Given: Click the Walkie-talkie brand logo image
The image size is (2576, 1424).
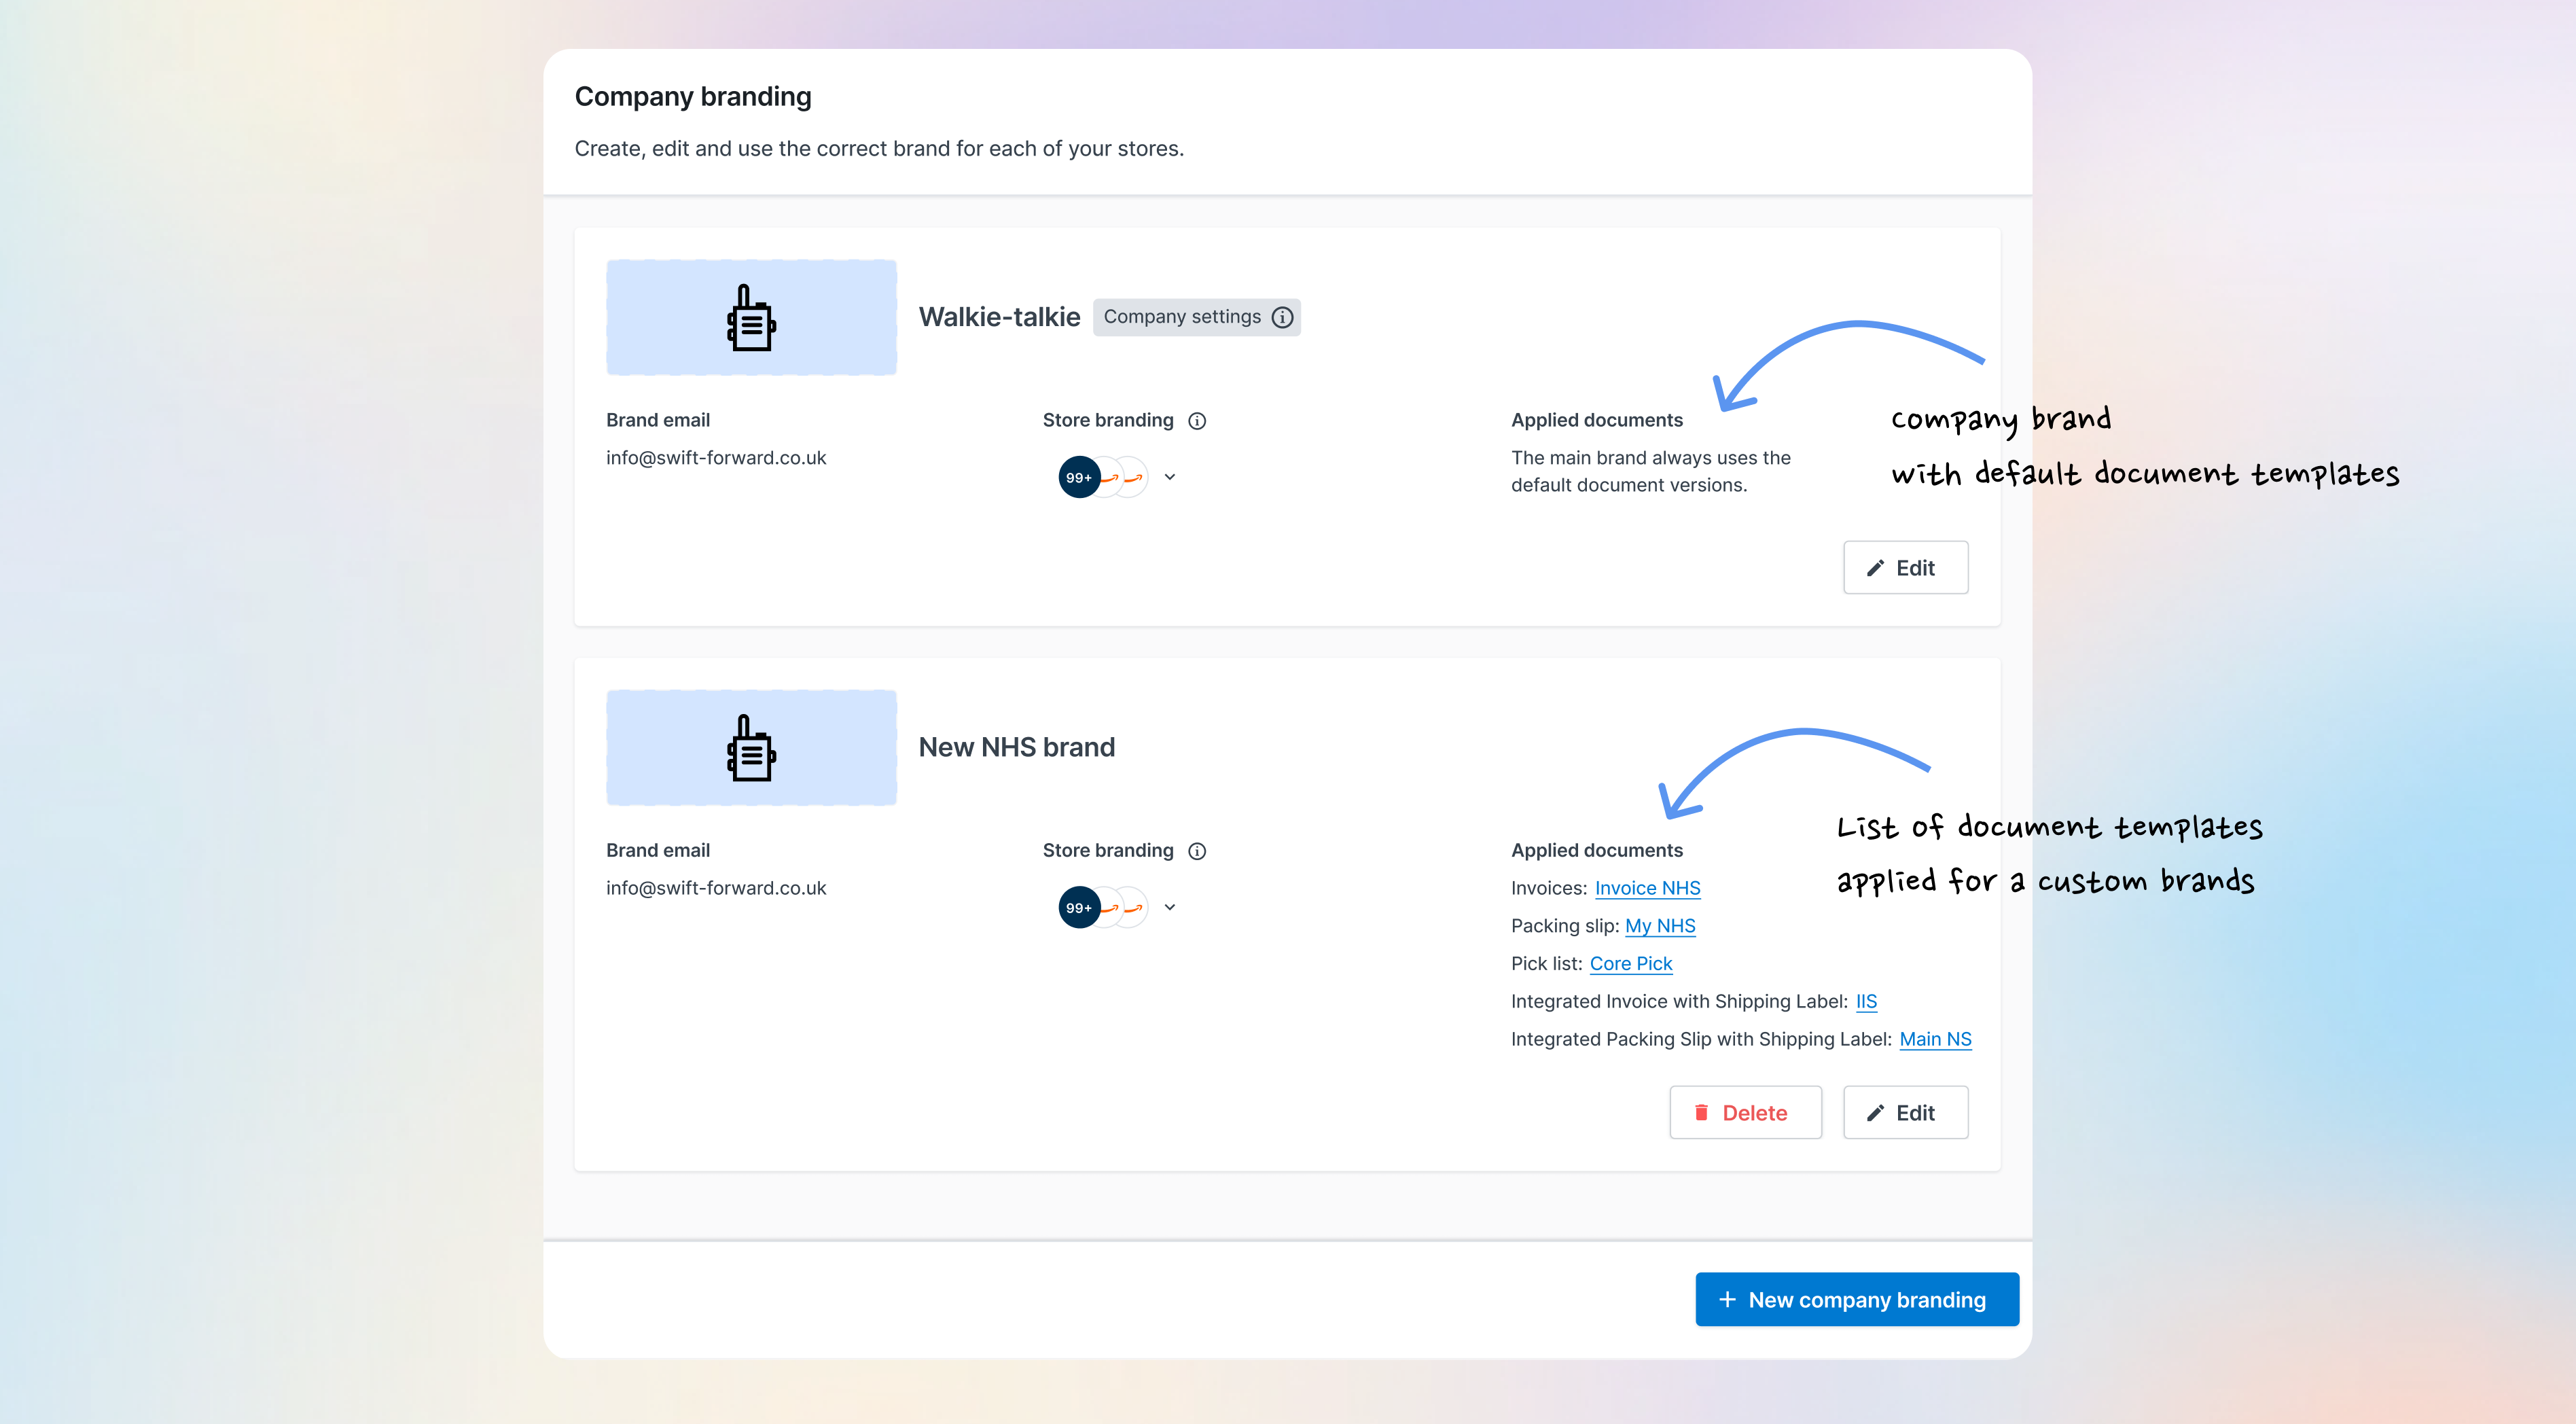Looking at the screenshot, I should 751,317.
